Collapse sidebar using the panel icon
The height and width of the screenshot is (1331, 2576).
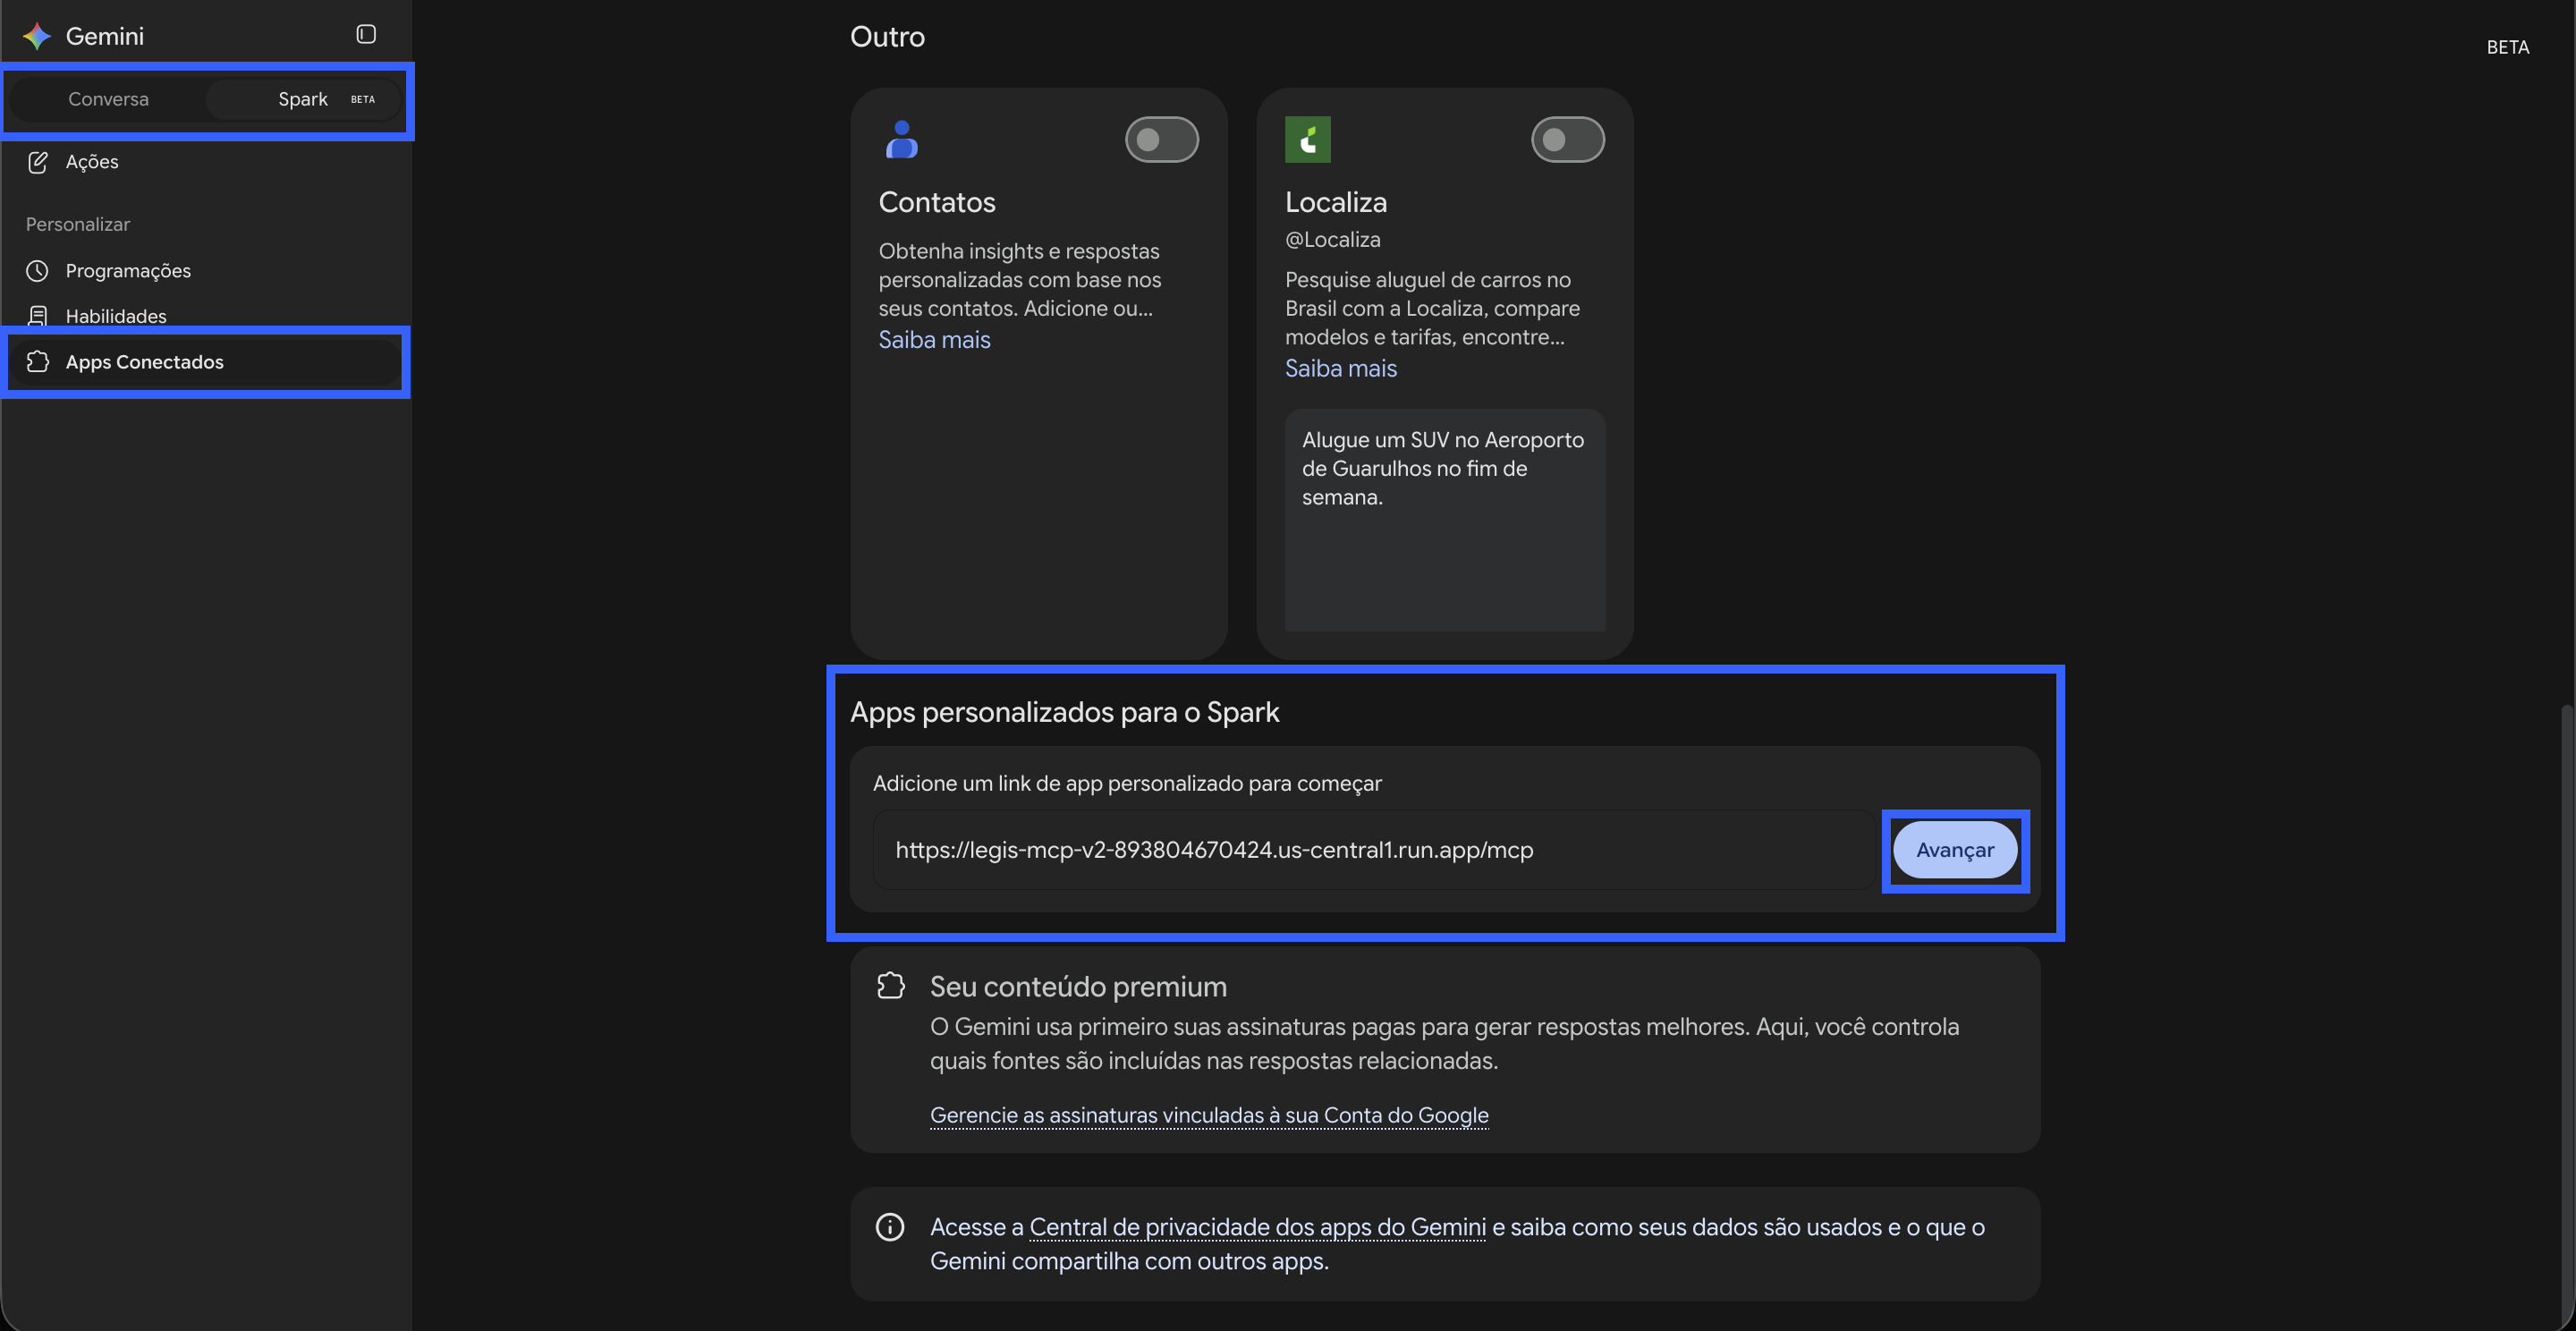366,34
